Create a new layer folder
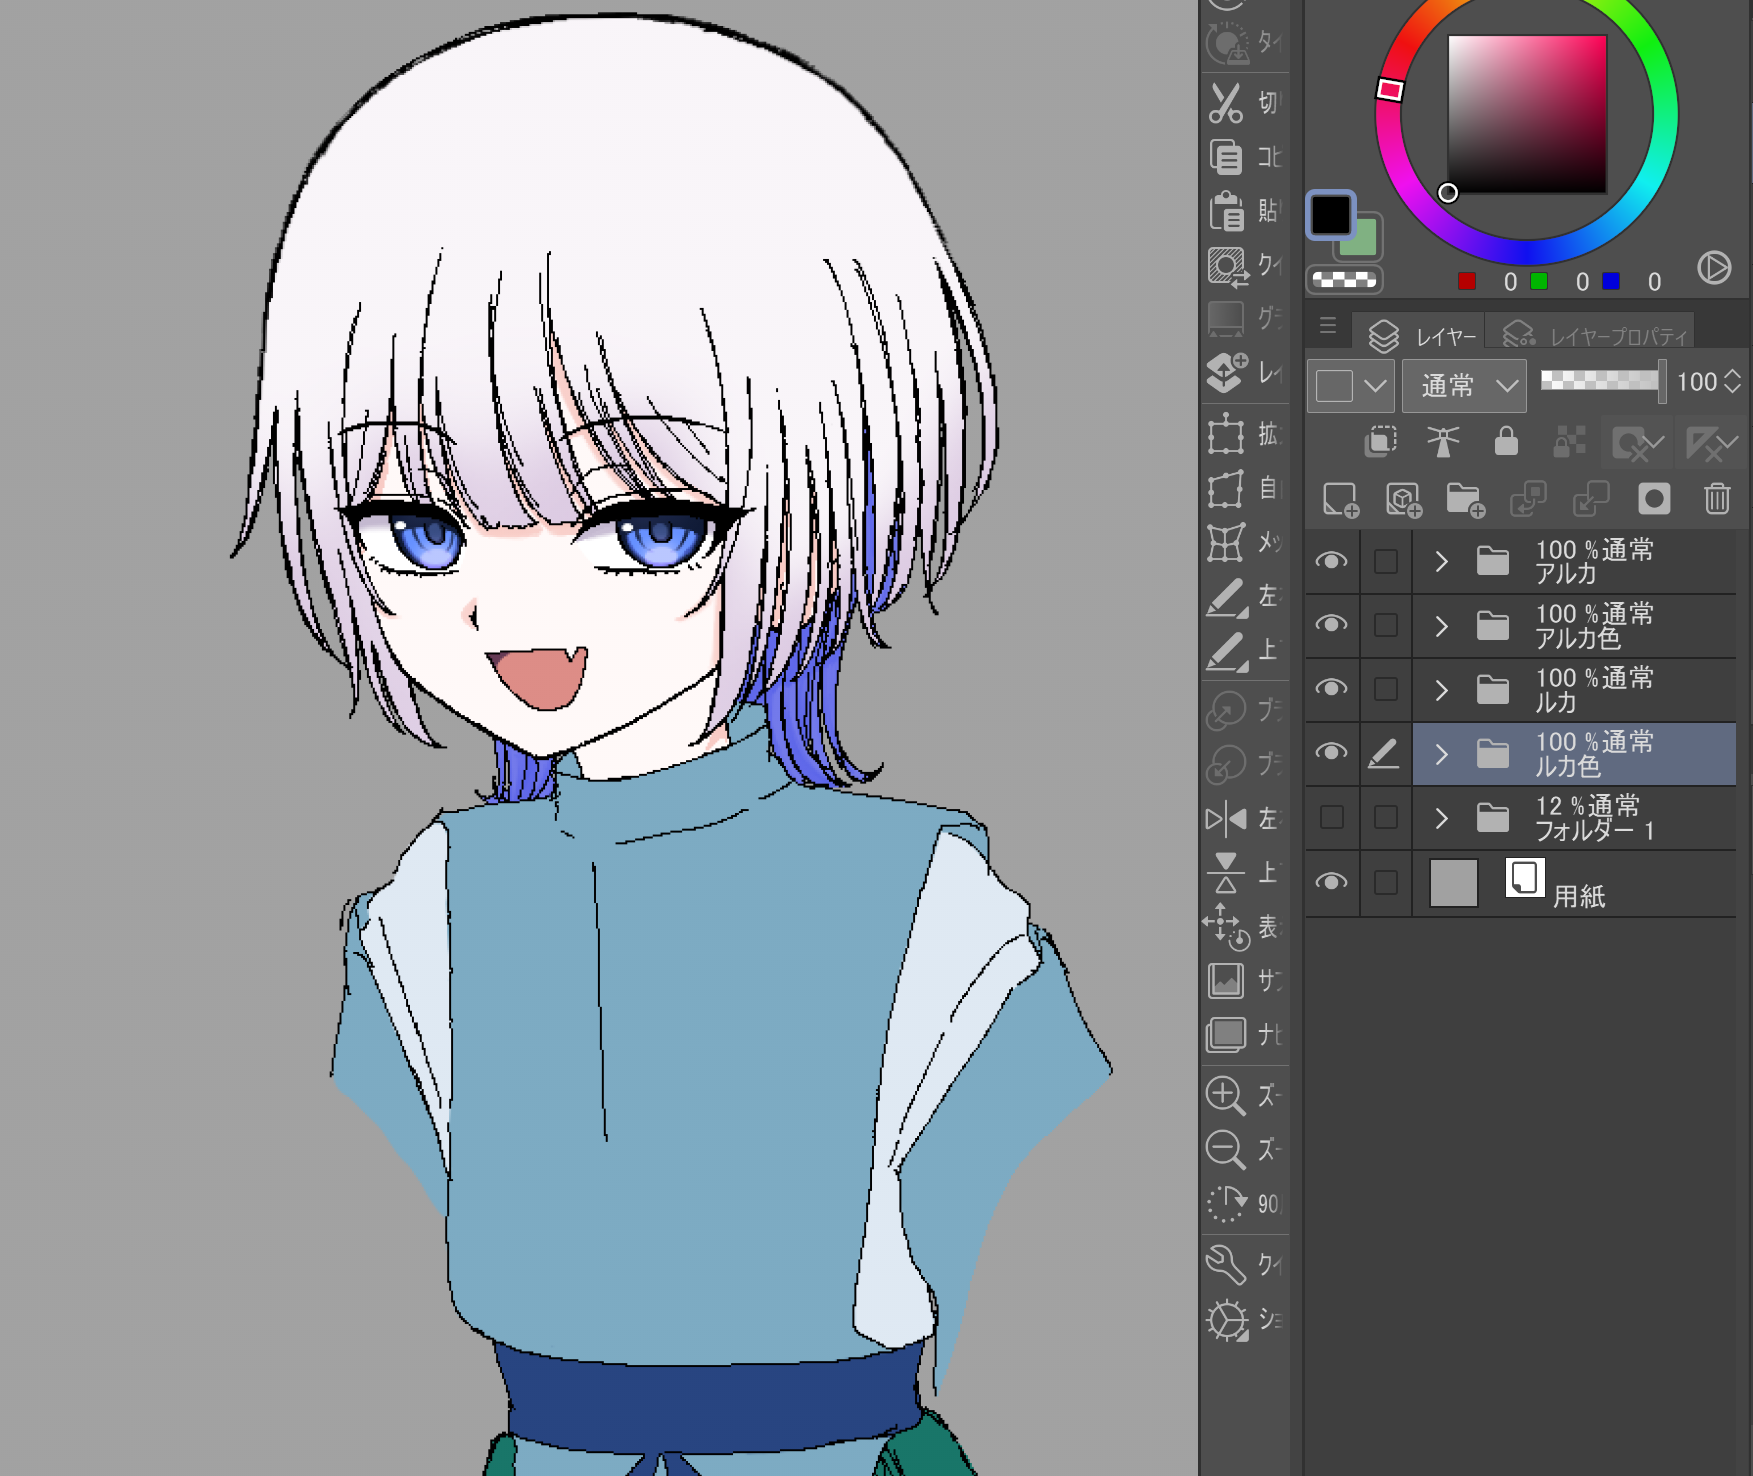1753x1476 pixels. pyautogui.click(x=1465, y=499)
